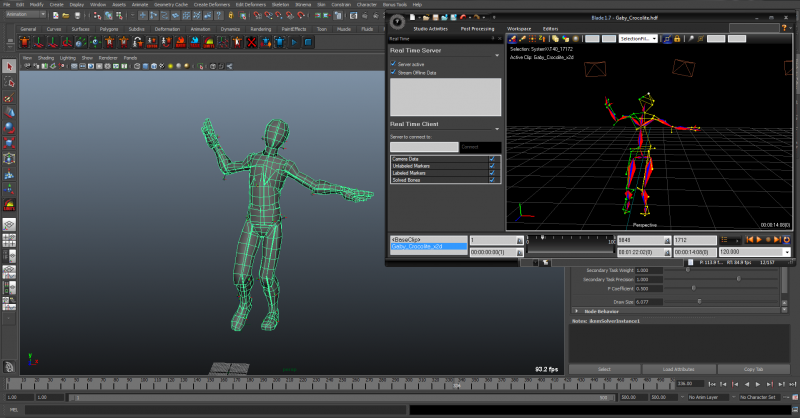Select the arrow Select tool in Maya toolbox

(9, 66)
